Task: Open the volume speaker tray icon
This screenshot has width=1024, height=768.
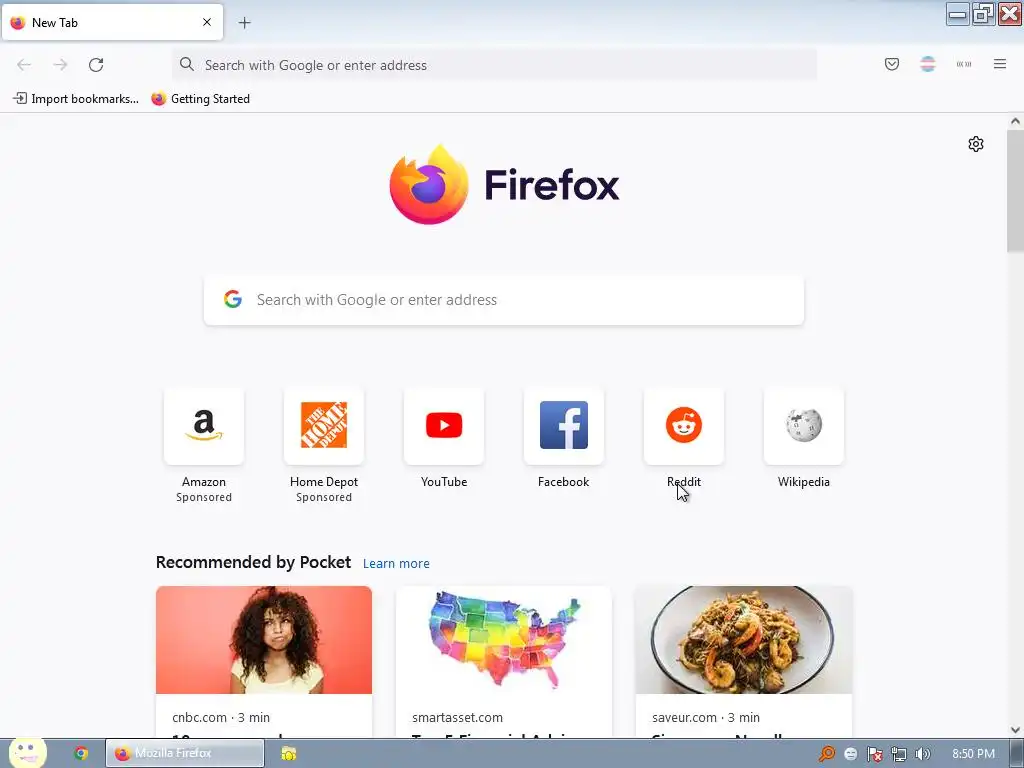Action: click(922, 754)
